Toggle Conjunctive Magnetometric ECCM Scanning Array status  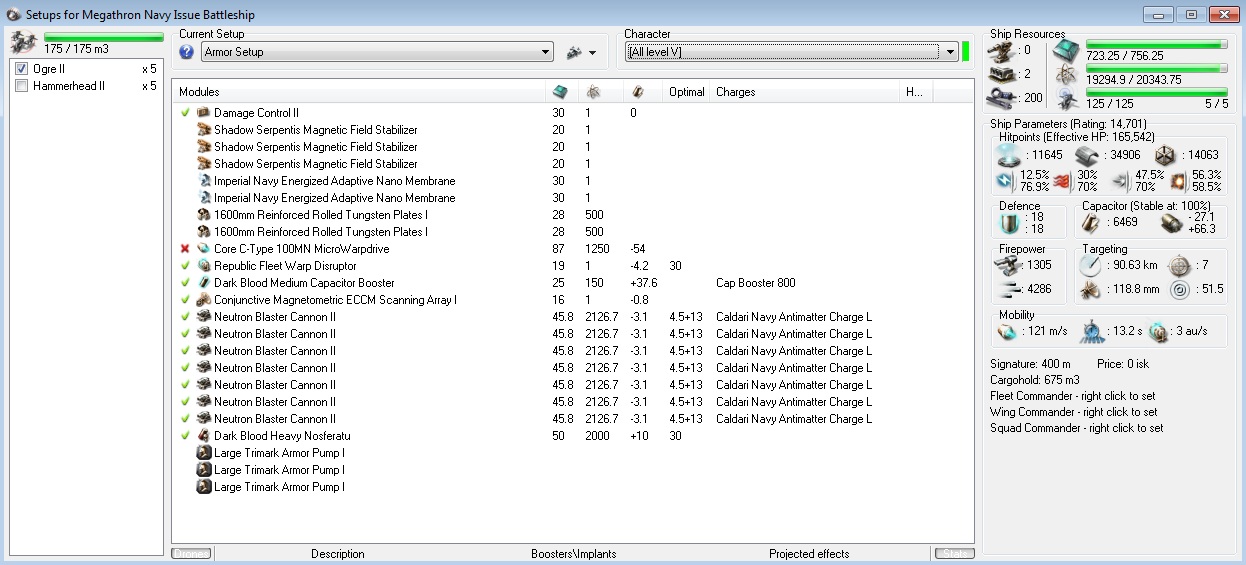click(x=185, y=300)
